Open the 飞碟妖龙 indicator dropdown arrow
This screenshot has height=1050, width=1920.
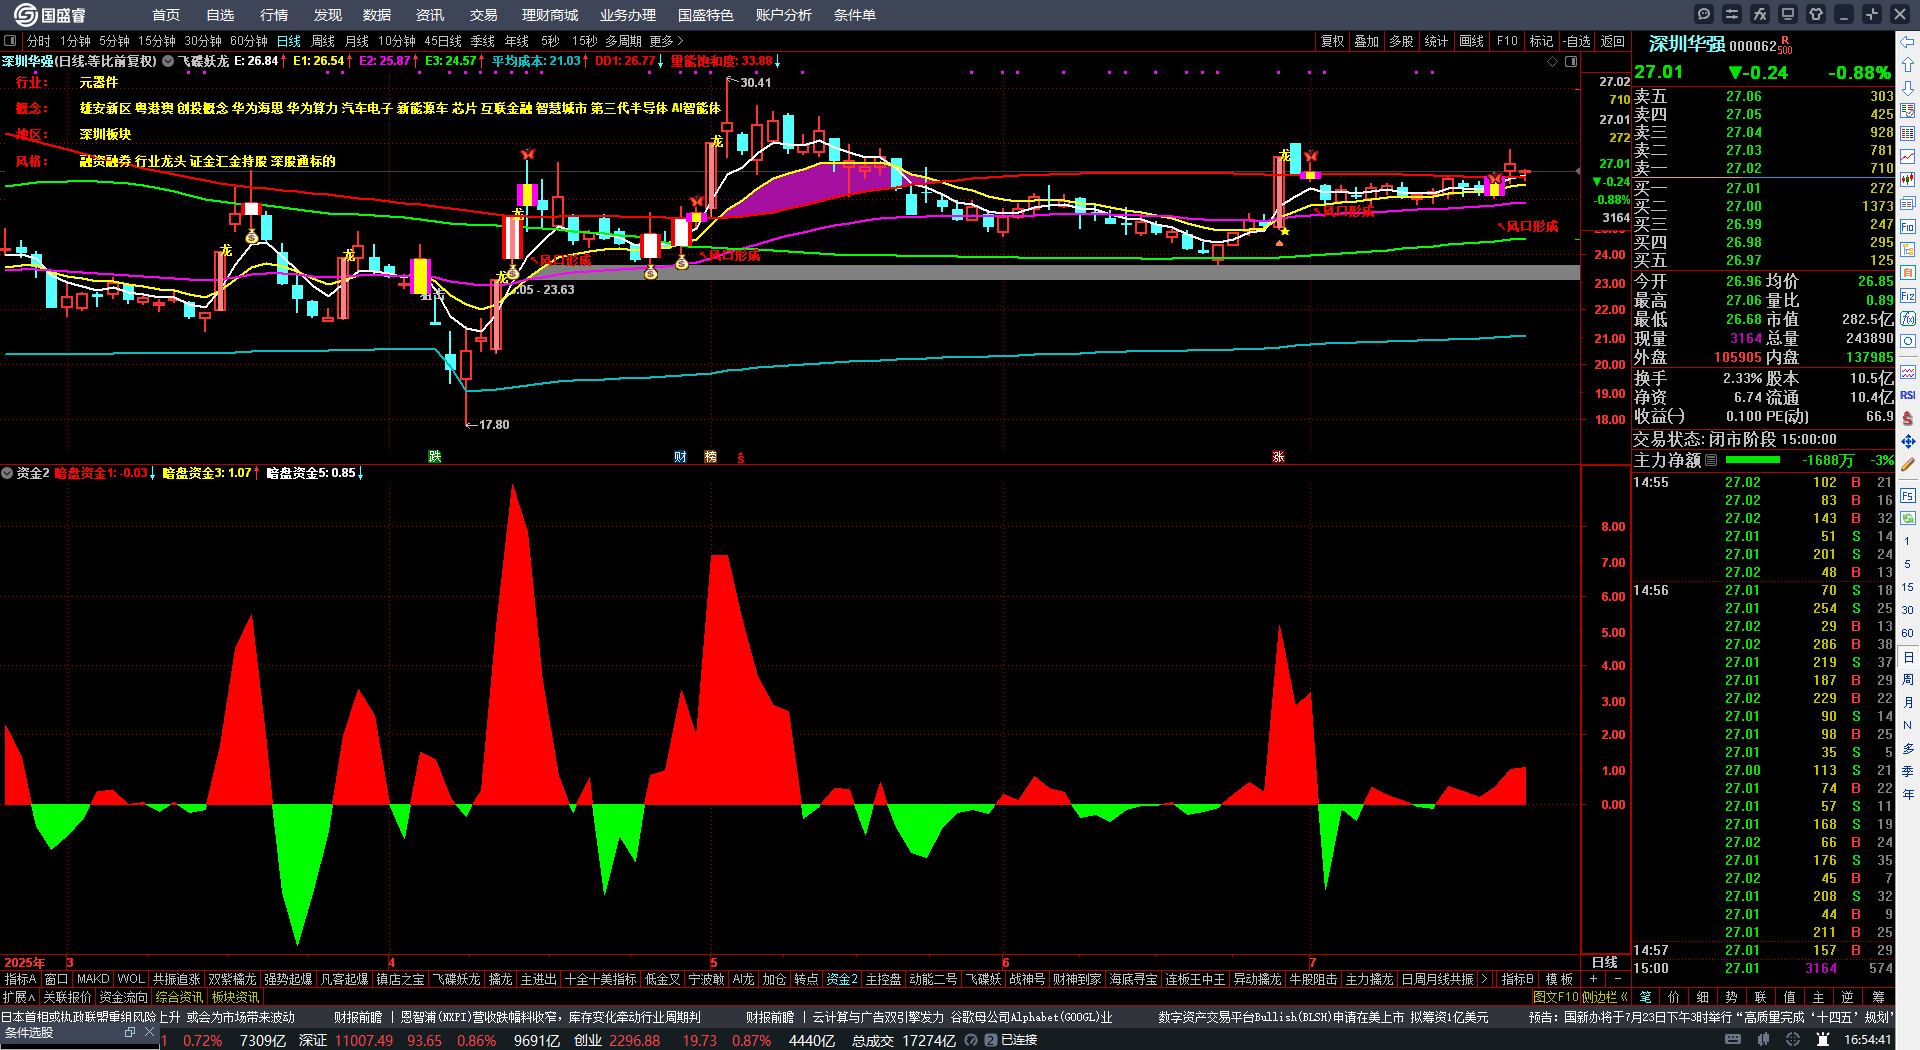click(169, 61)
